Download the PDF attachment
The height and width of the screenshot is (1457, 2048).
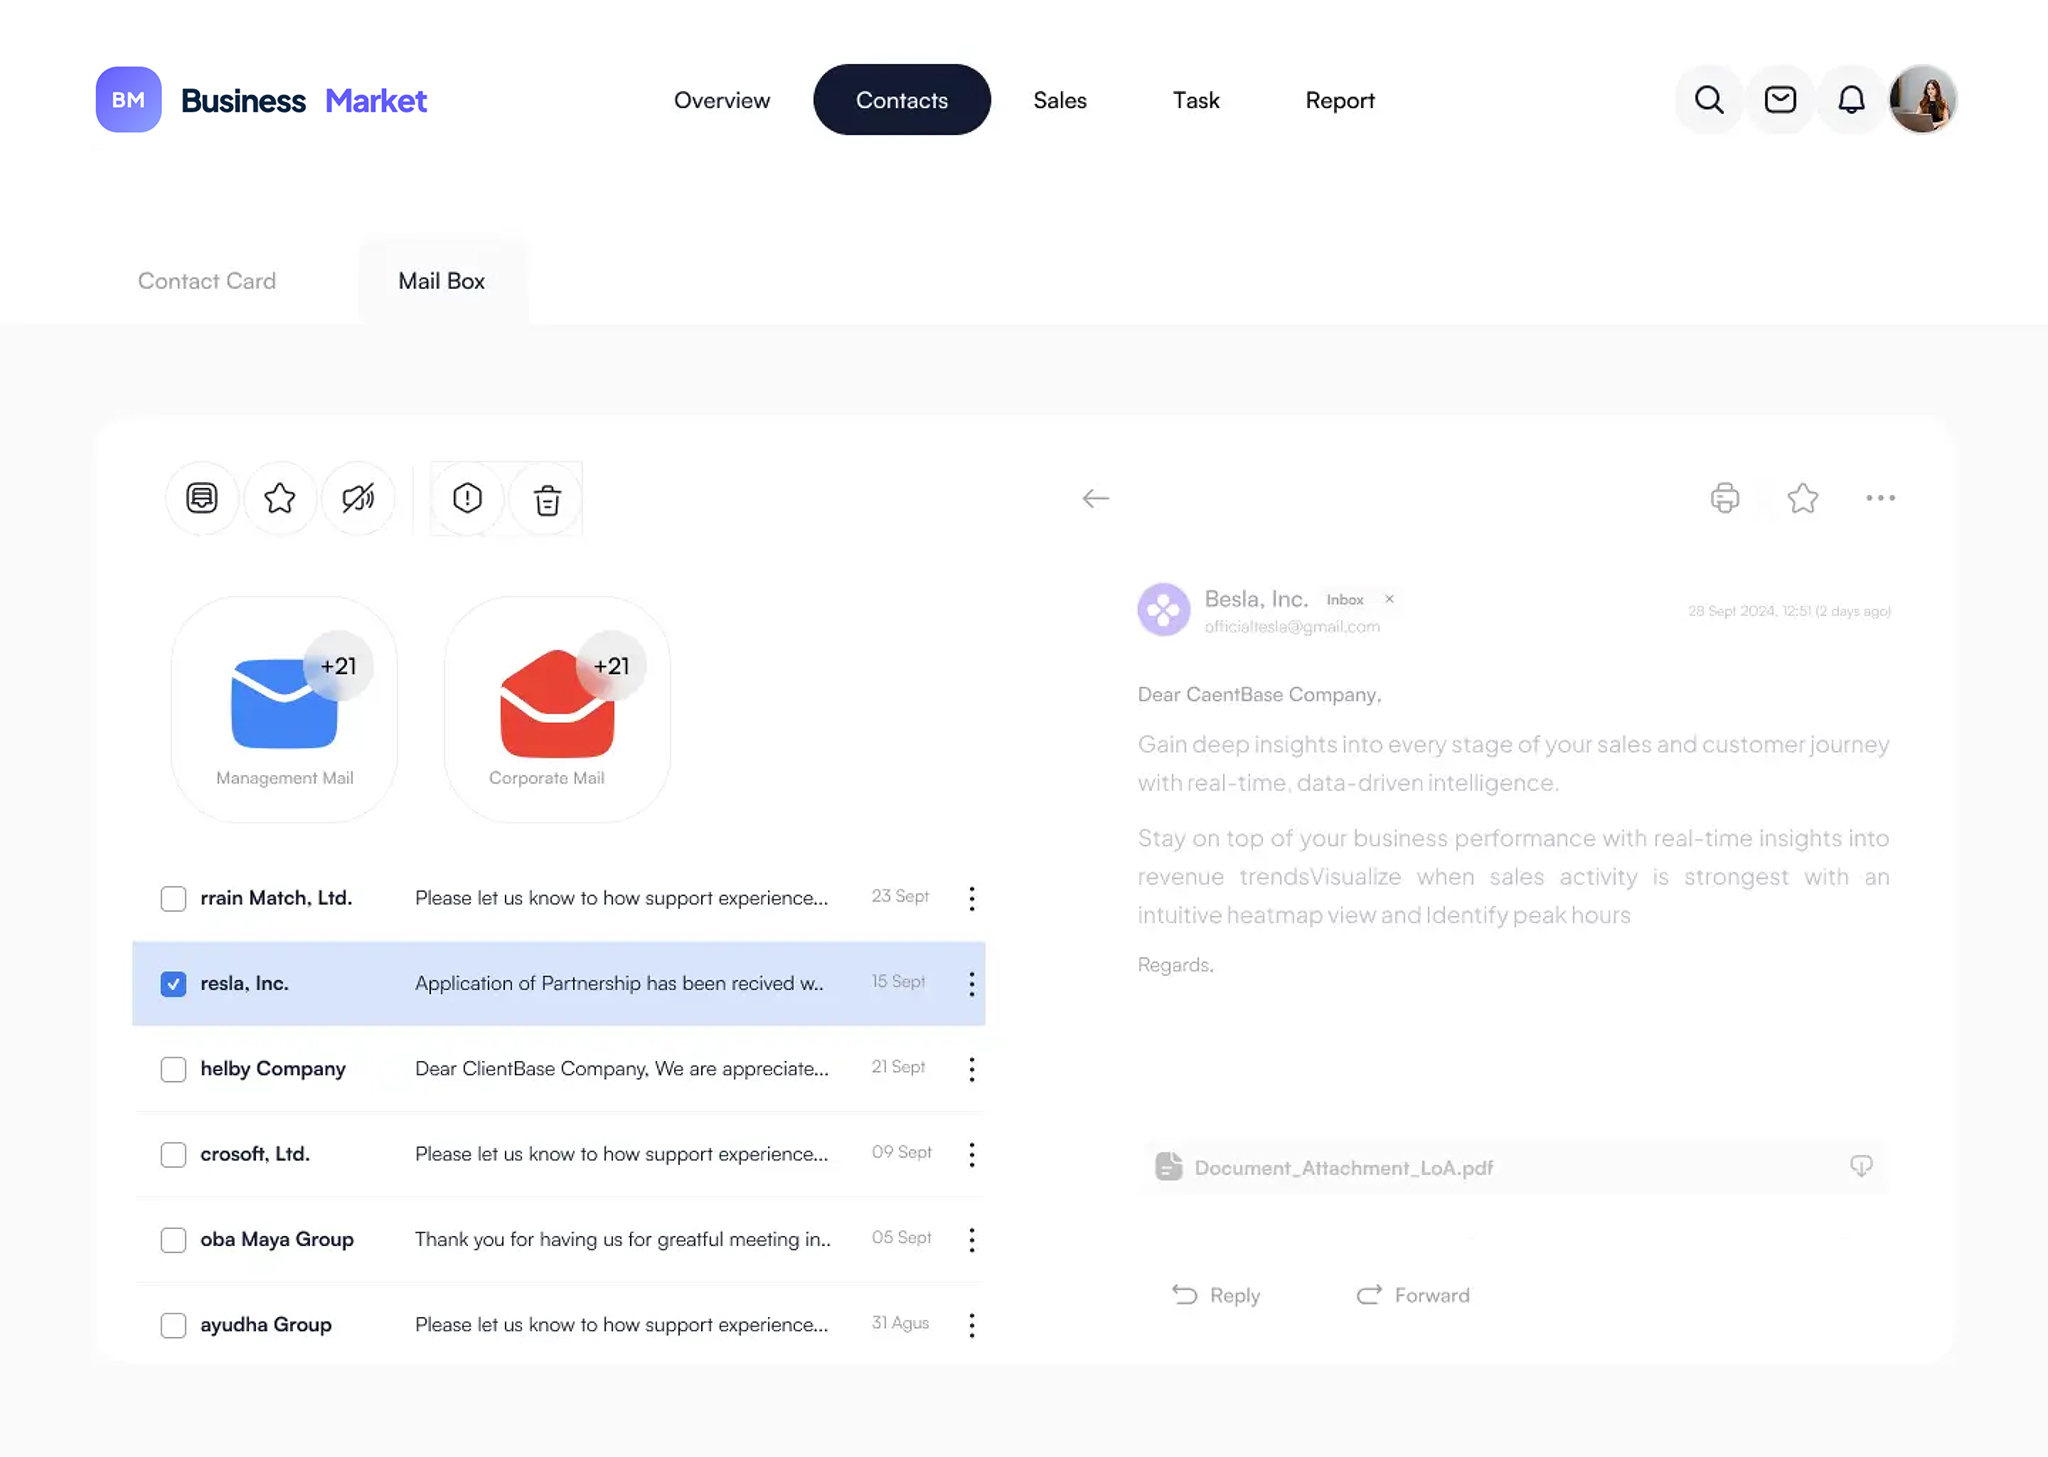(1861, 1166)
